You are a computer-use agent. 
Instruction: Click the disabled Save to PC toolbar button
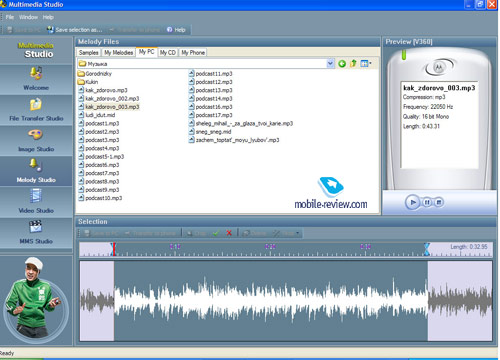(x=24, y=30)
